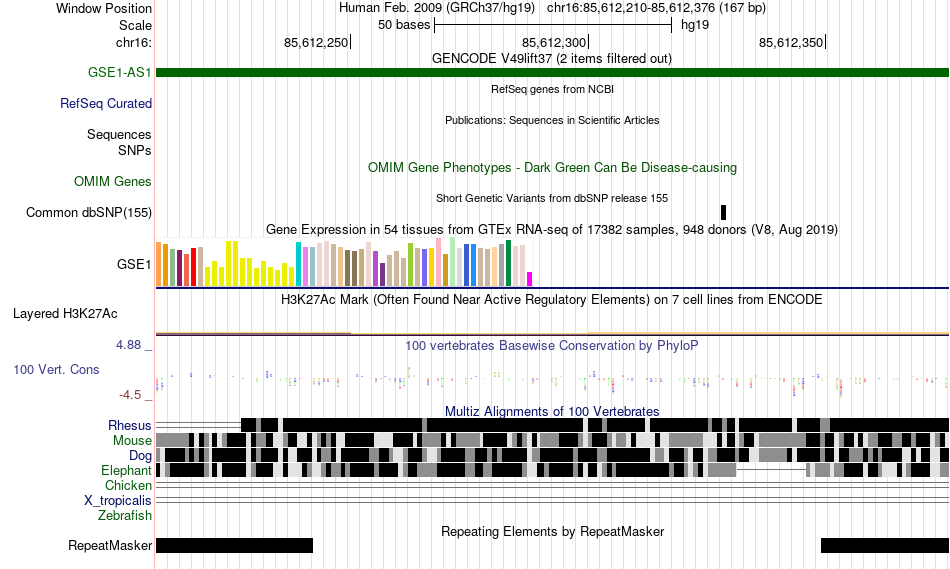The width and height of the screenshot is (950, 569).
Task: Click the 50 bases scale bar
Action: 553,25
